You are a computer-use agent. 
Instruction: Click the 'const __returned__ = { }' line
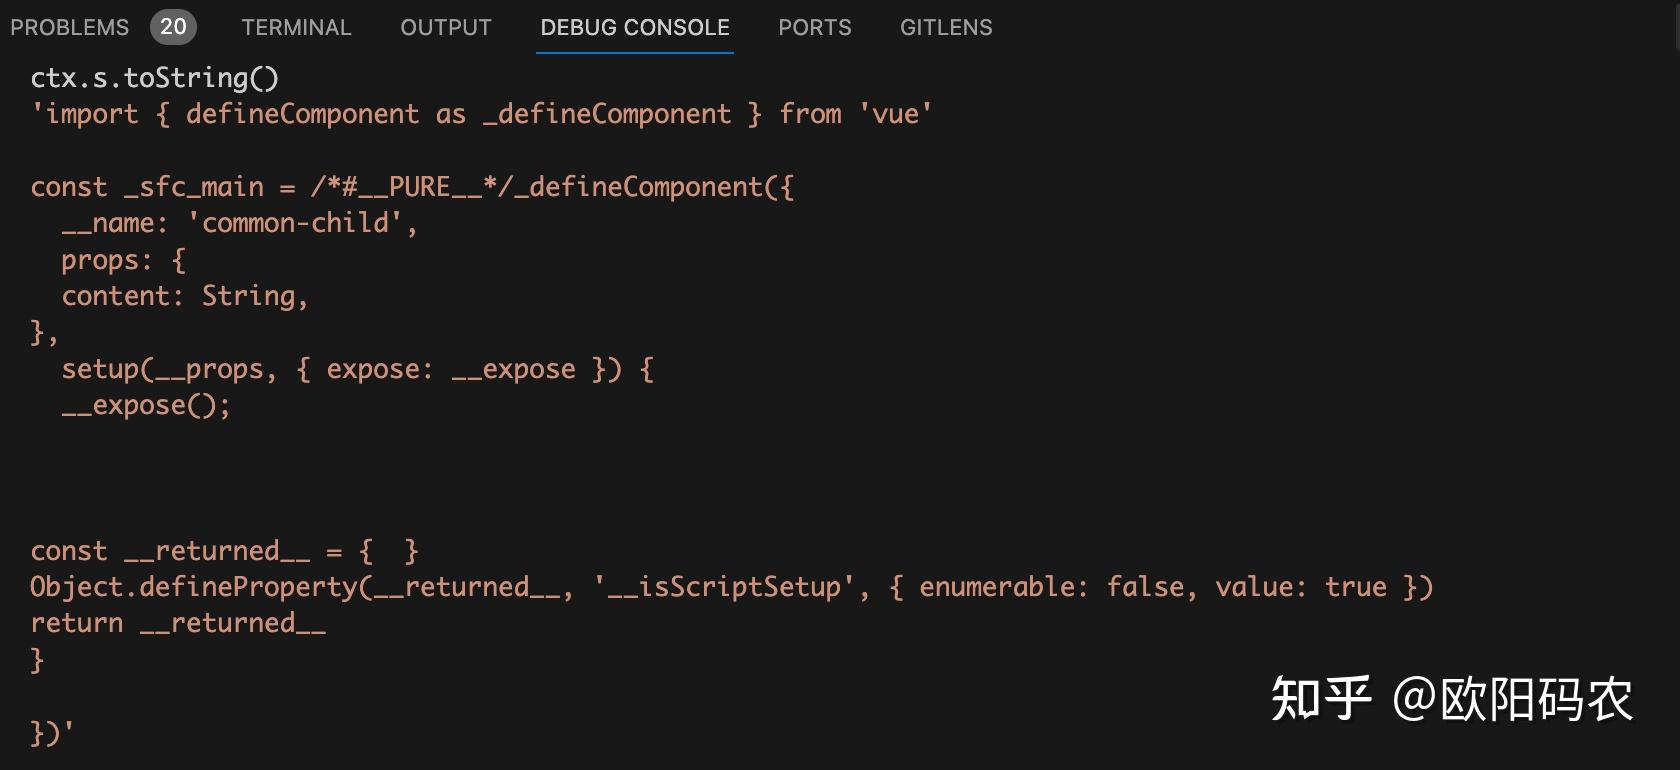click(x=225, y=551)
